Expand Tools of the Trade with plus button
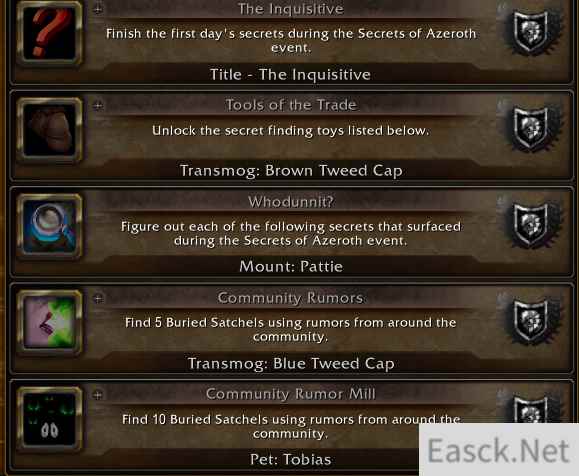 click(98, 106)
